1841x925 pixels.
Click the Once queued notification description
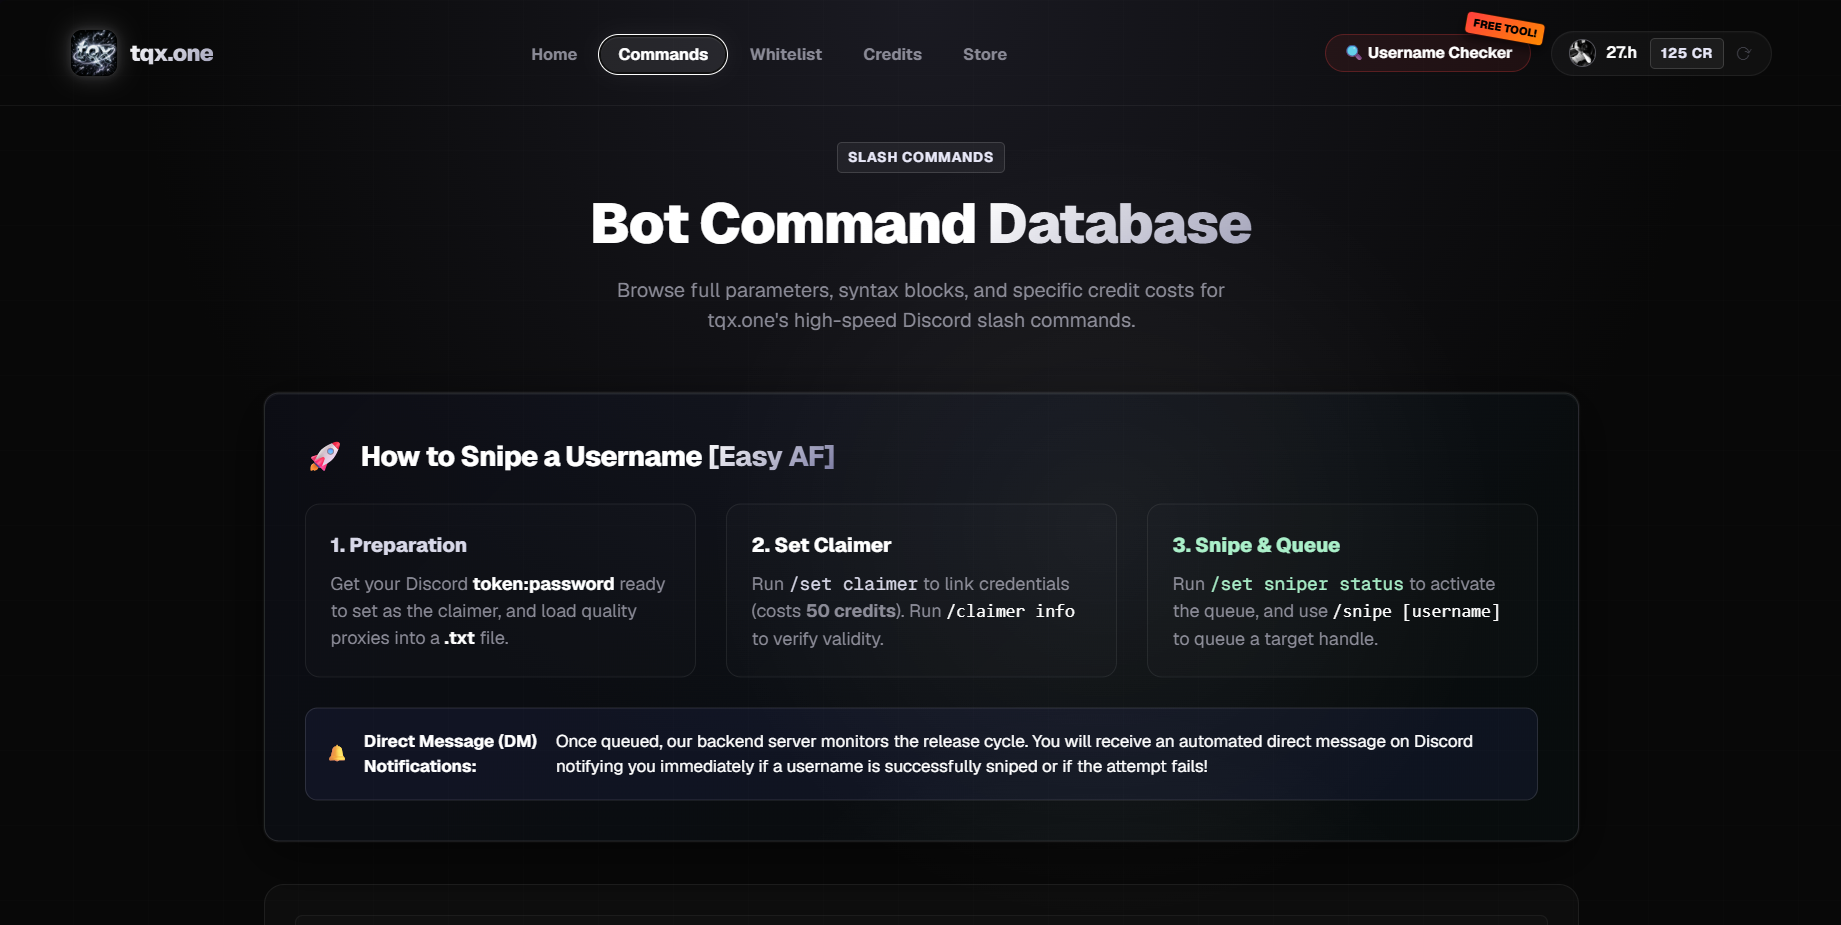click(1014, 754)
